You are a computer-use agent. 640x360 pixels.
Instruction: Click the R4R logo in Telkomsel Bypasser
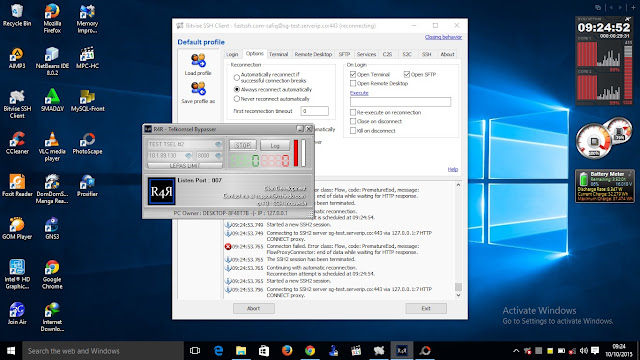click(161, 191)
